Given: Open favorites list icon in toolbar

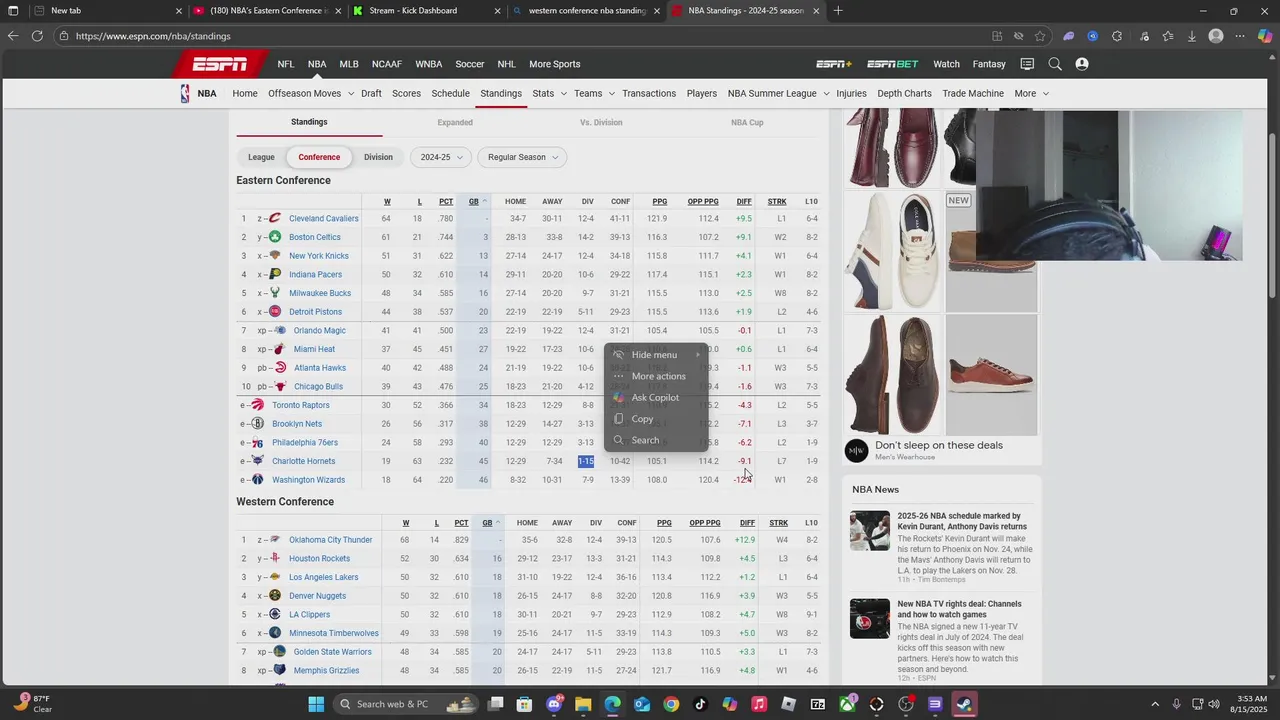Looking at the screenshot, I should tap(1167, 36).
